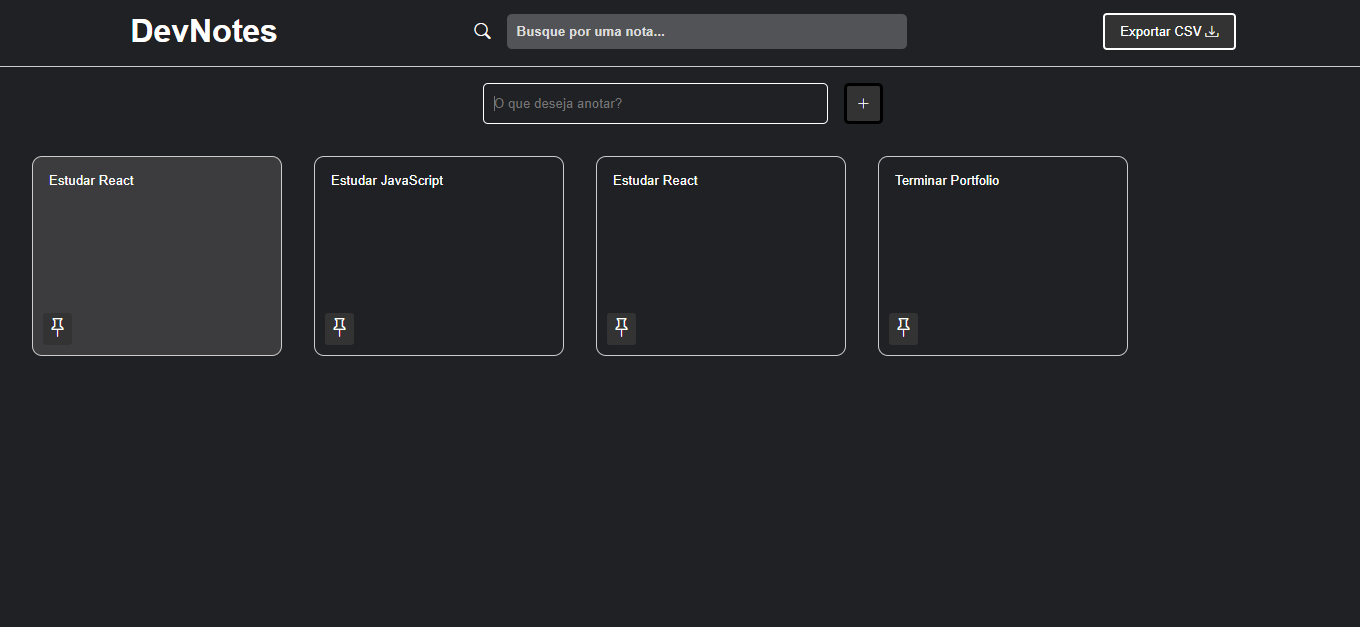Click the 'Estudar JavaScript' title text
Screen dimensions: 1360x627
point(387,180)
